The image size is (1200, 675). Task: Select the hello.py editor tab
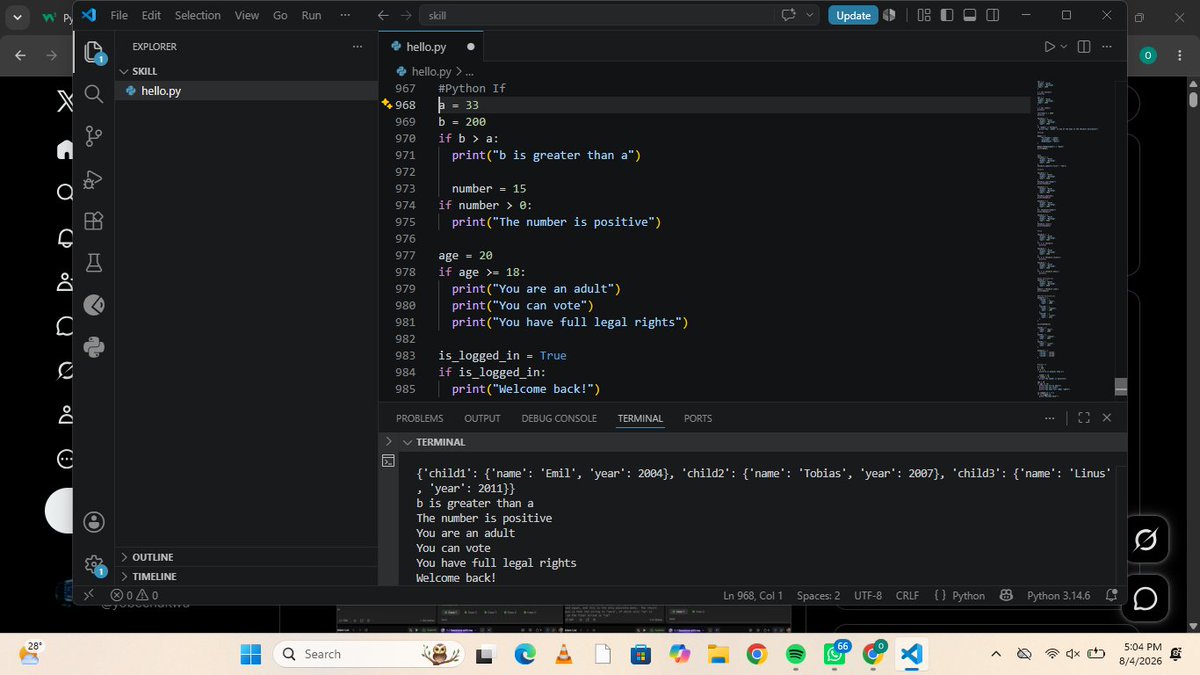pos(432,47)
